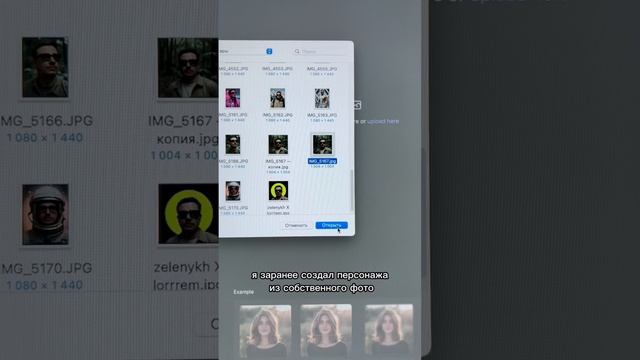
Task: Pick the first Example portrait thumbnail
Action: point(265,331)
